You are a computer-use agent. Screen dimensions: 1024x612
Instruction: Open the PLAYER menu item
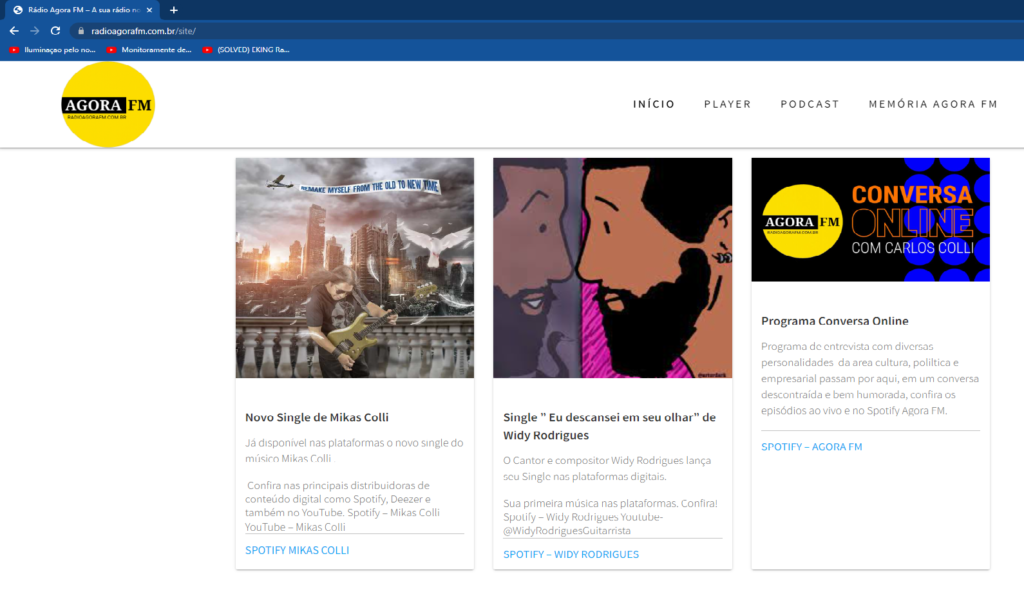[727, 104]
